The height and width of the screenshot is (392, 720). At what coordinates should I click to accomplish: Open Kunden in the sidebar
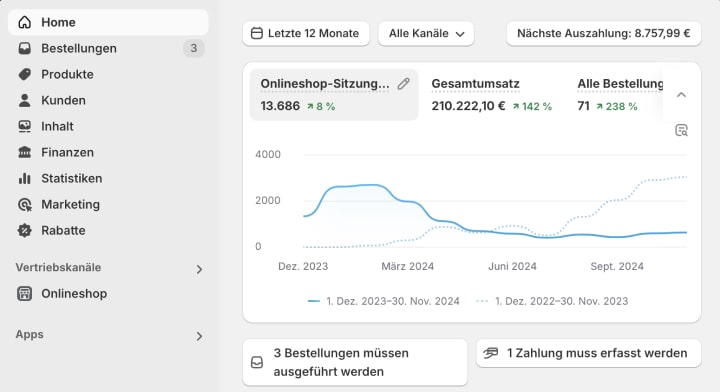pos(108,100)
